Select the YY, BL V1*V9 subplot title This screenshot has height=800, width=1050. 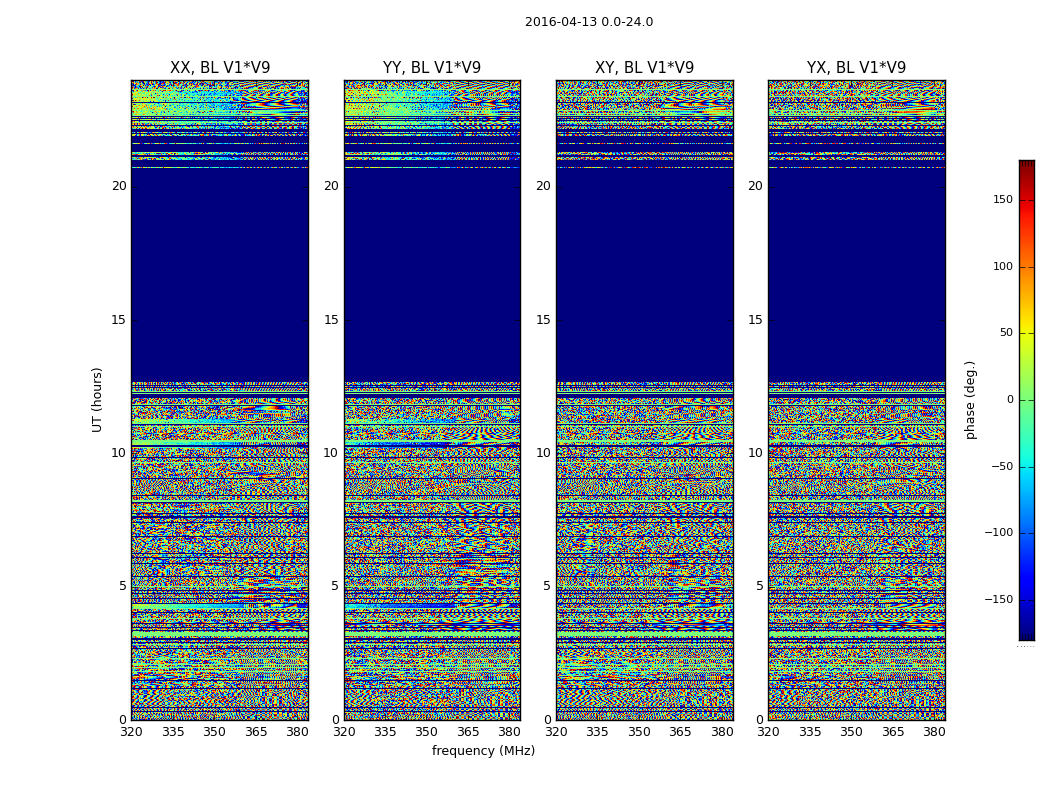[x=432, y=68]
